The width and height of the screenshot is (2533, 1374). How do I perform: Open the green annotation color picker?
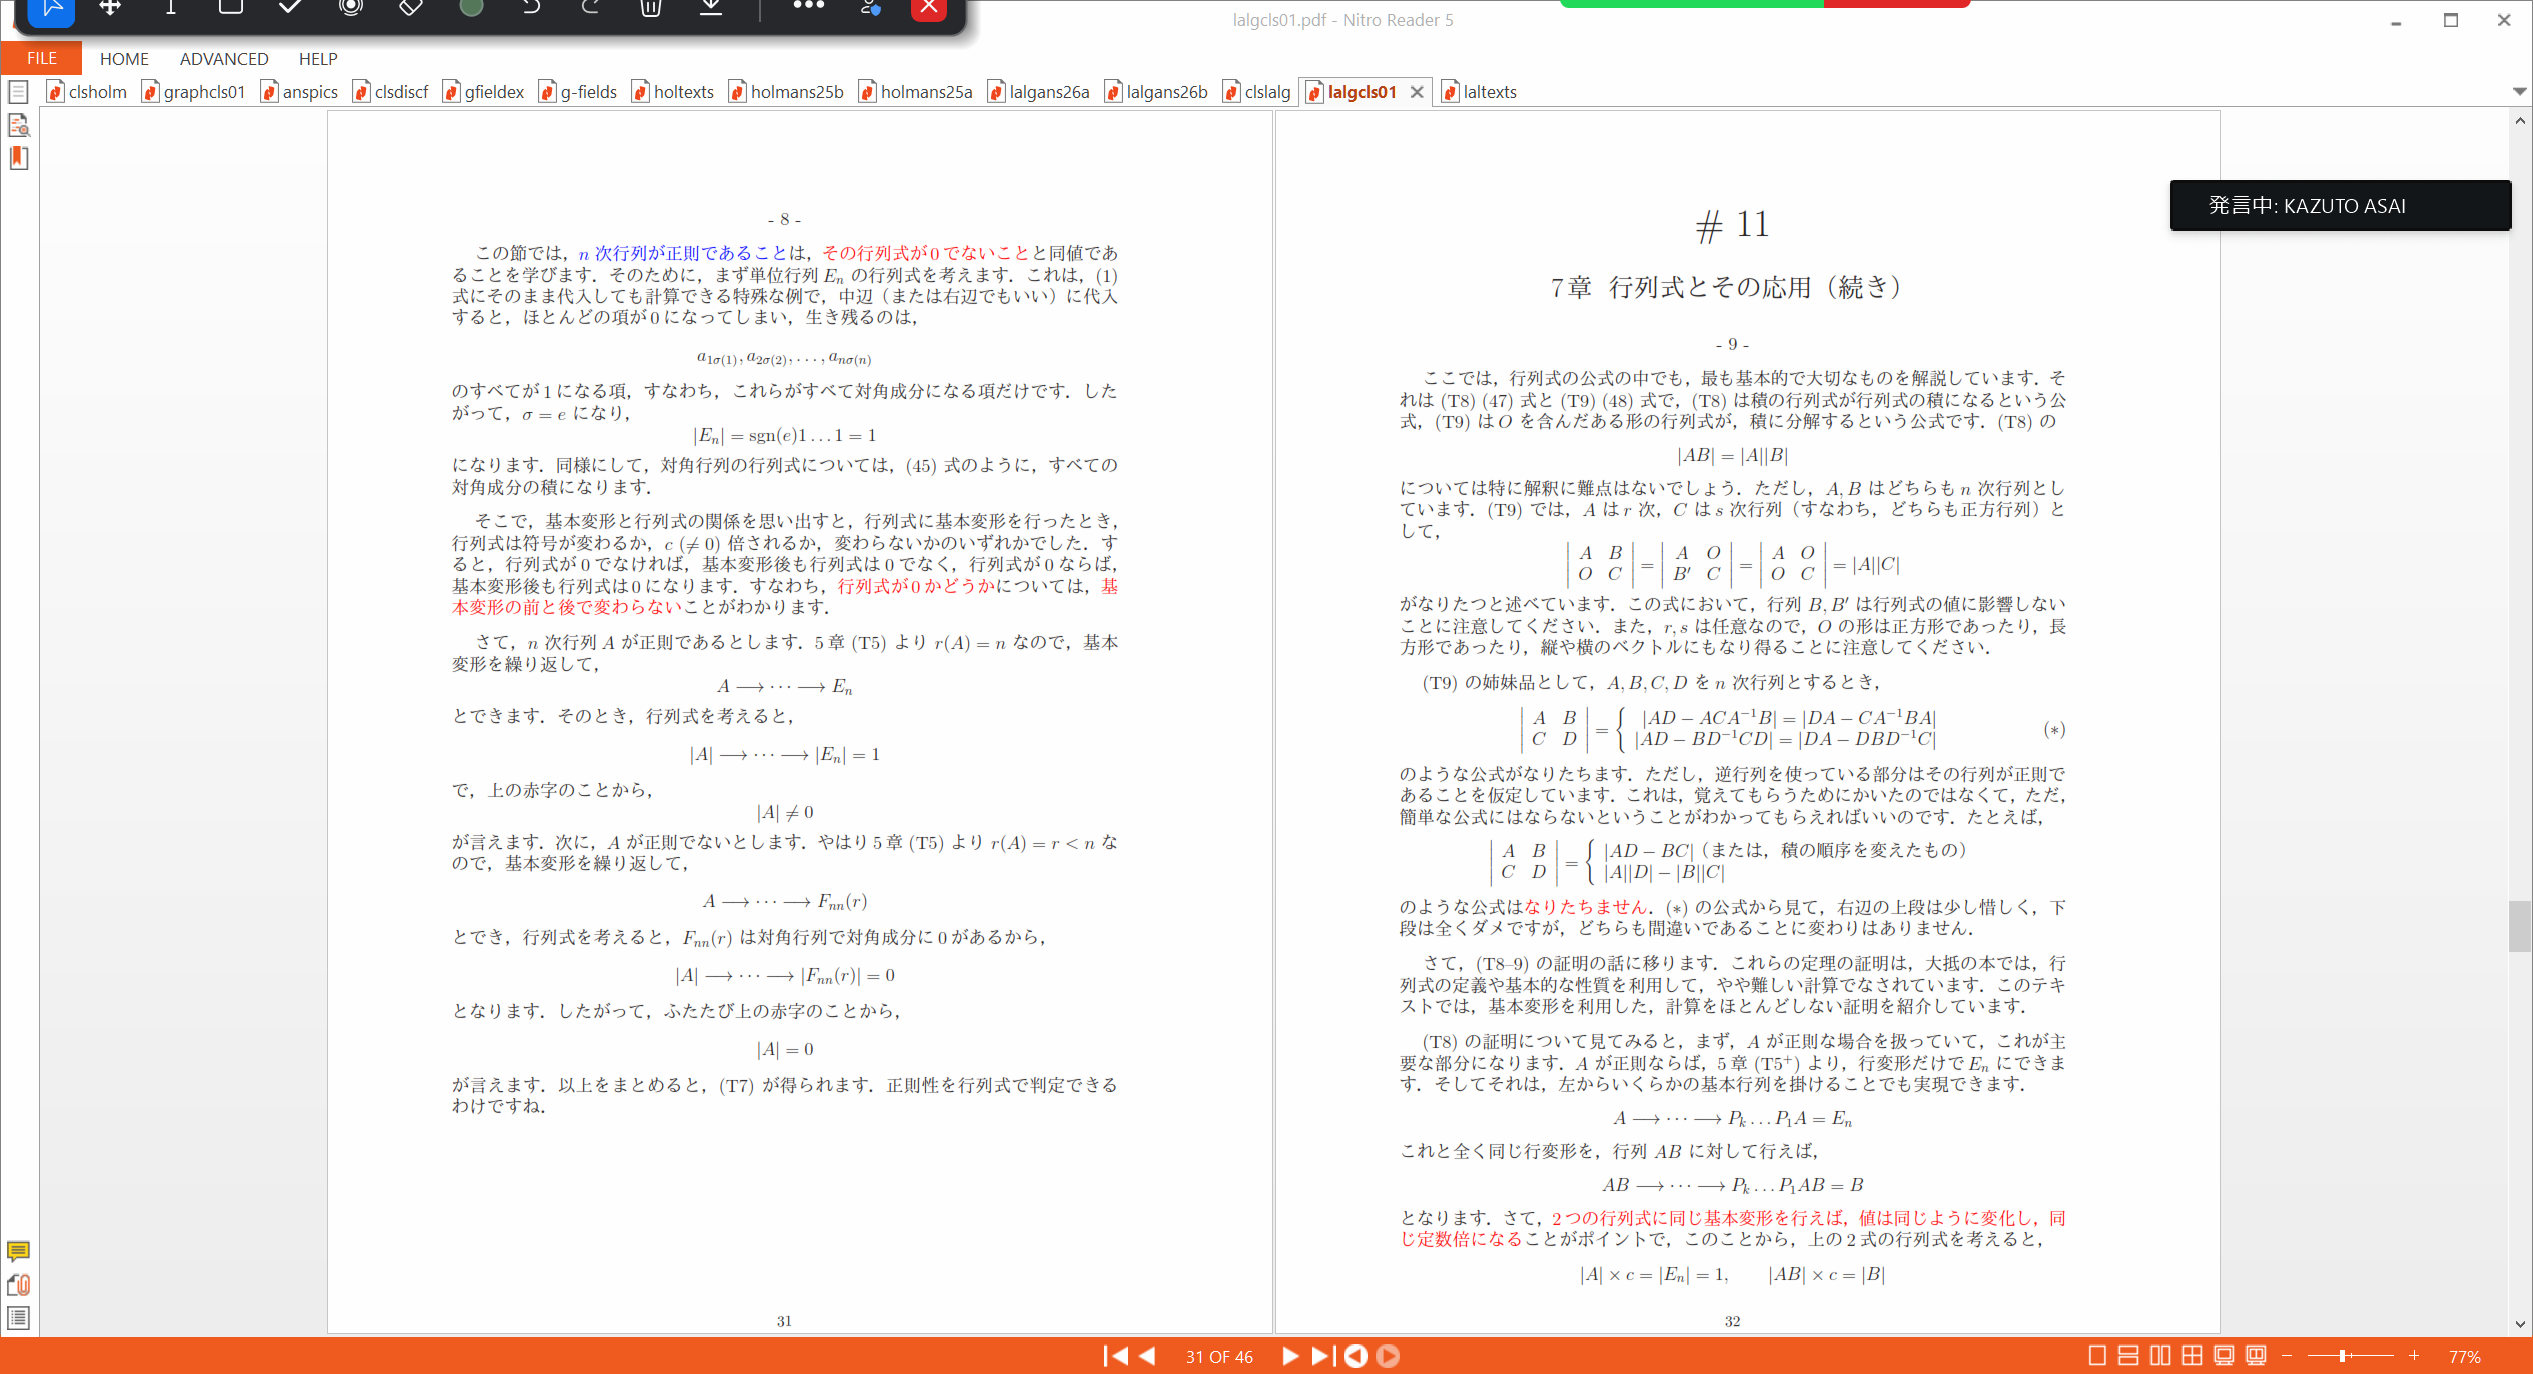[x=471, y=8]
